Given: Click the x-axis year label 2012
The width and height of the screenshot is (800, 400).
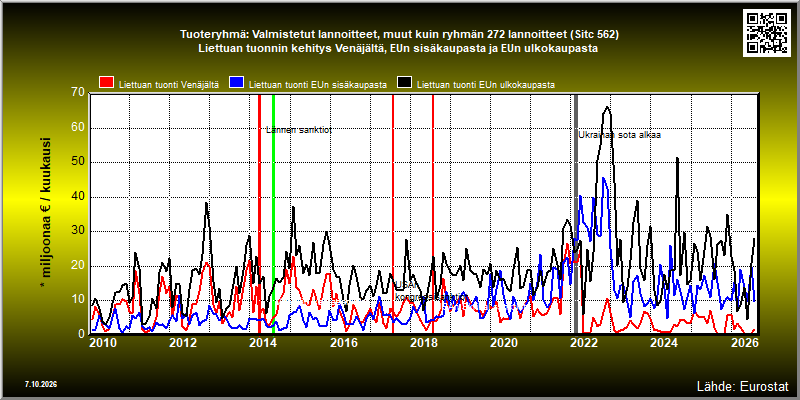Looking at the screenshot, I should tap(183, 342).
